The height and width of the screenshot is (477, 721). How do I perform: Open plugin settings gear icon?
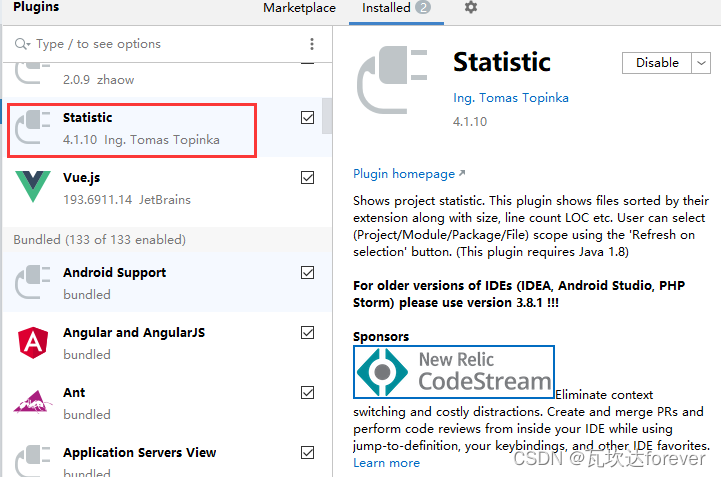click(x=470, y=7)
